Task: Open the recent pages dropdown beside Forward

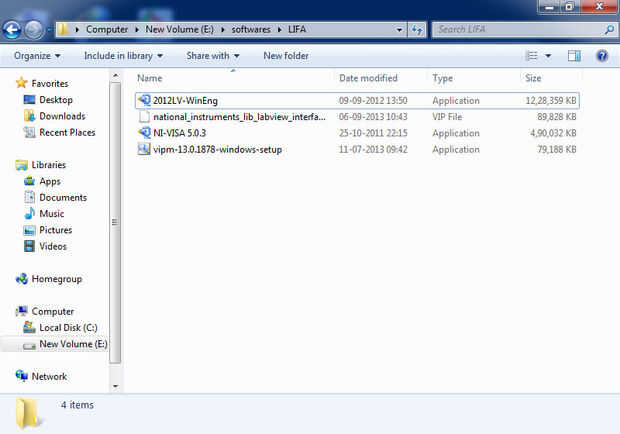Action: [49, 30]
